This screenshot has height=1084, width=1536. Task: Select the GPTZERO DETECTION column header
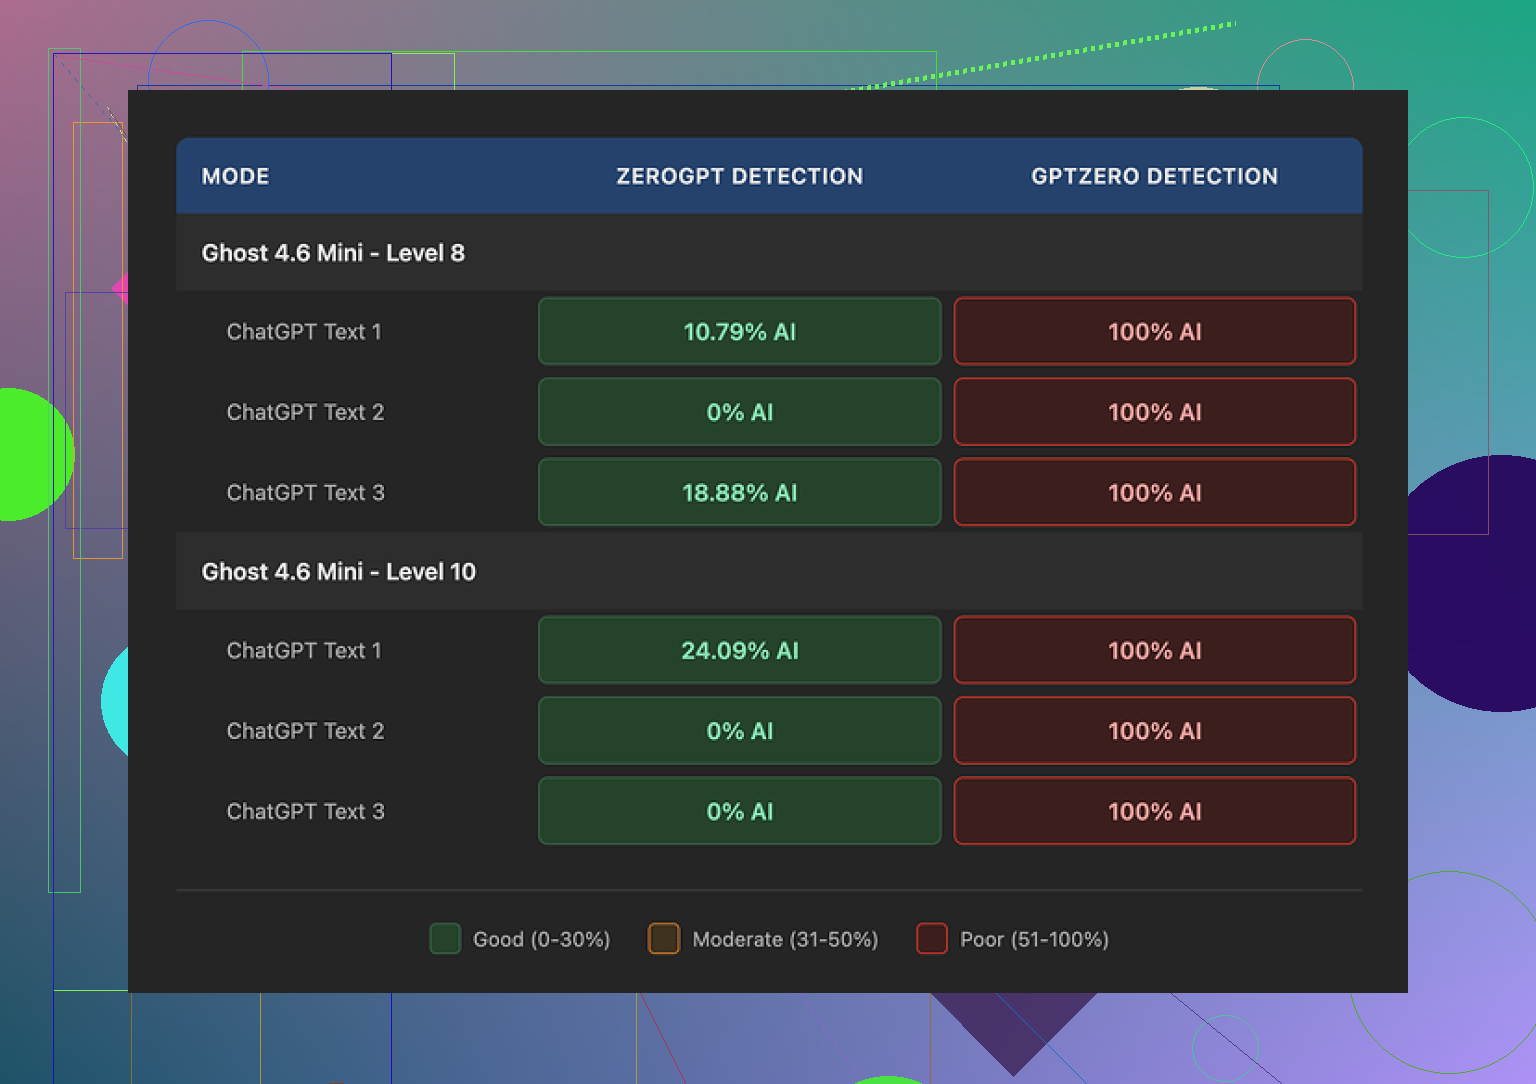1154,176
